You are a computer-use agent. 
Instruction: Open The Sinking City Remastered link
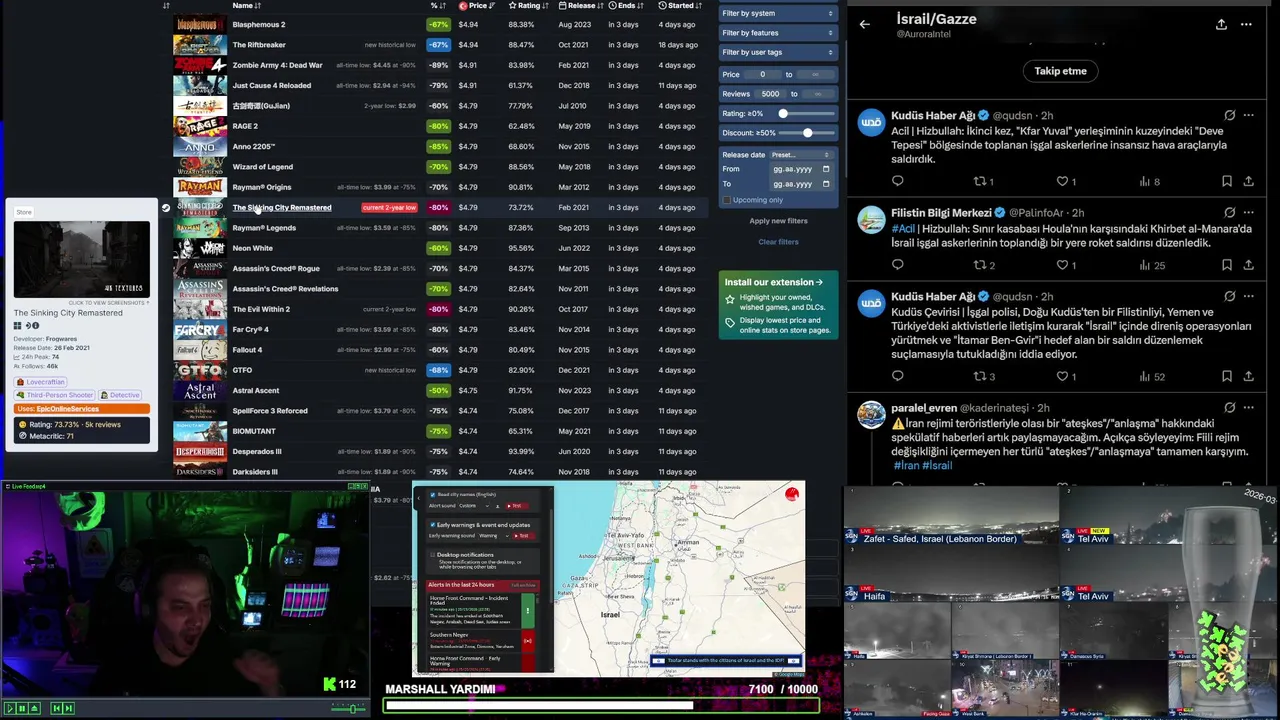coord(282,208)
